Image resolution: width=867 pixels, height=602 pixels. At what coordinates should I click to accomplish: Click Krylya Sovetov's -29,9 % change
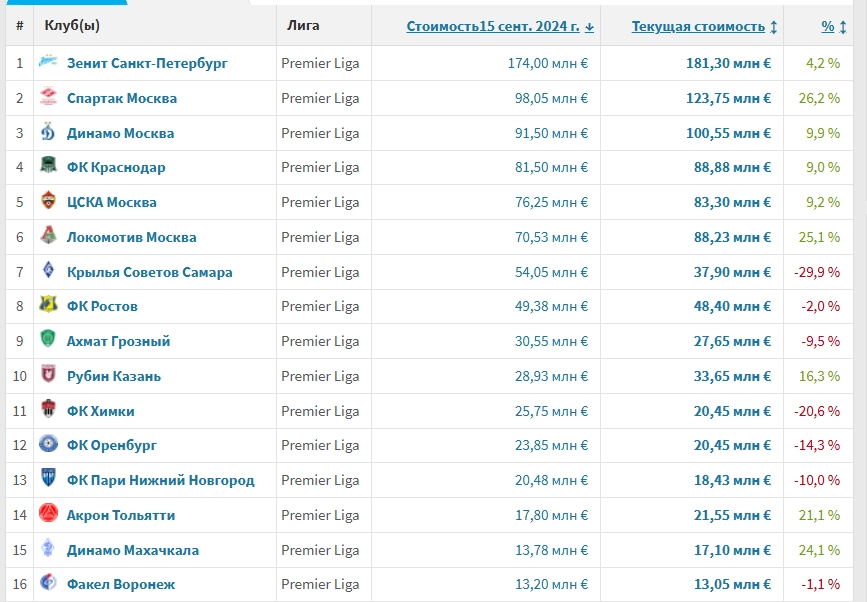[817, 273]
